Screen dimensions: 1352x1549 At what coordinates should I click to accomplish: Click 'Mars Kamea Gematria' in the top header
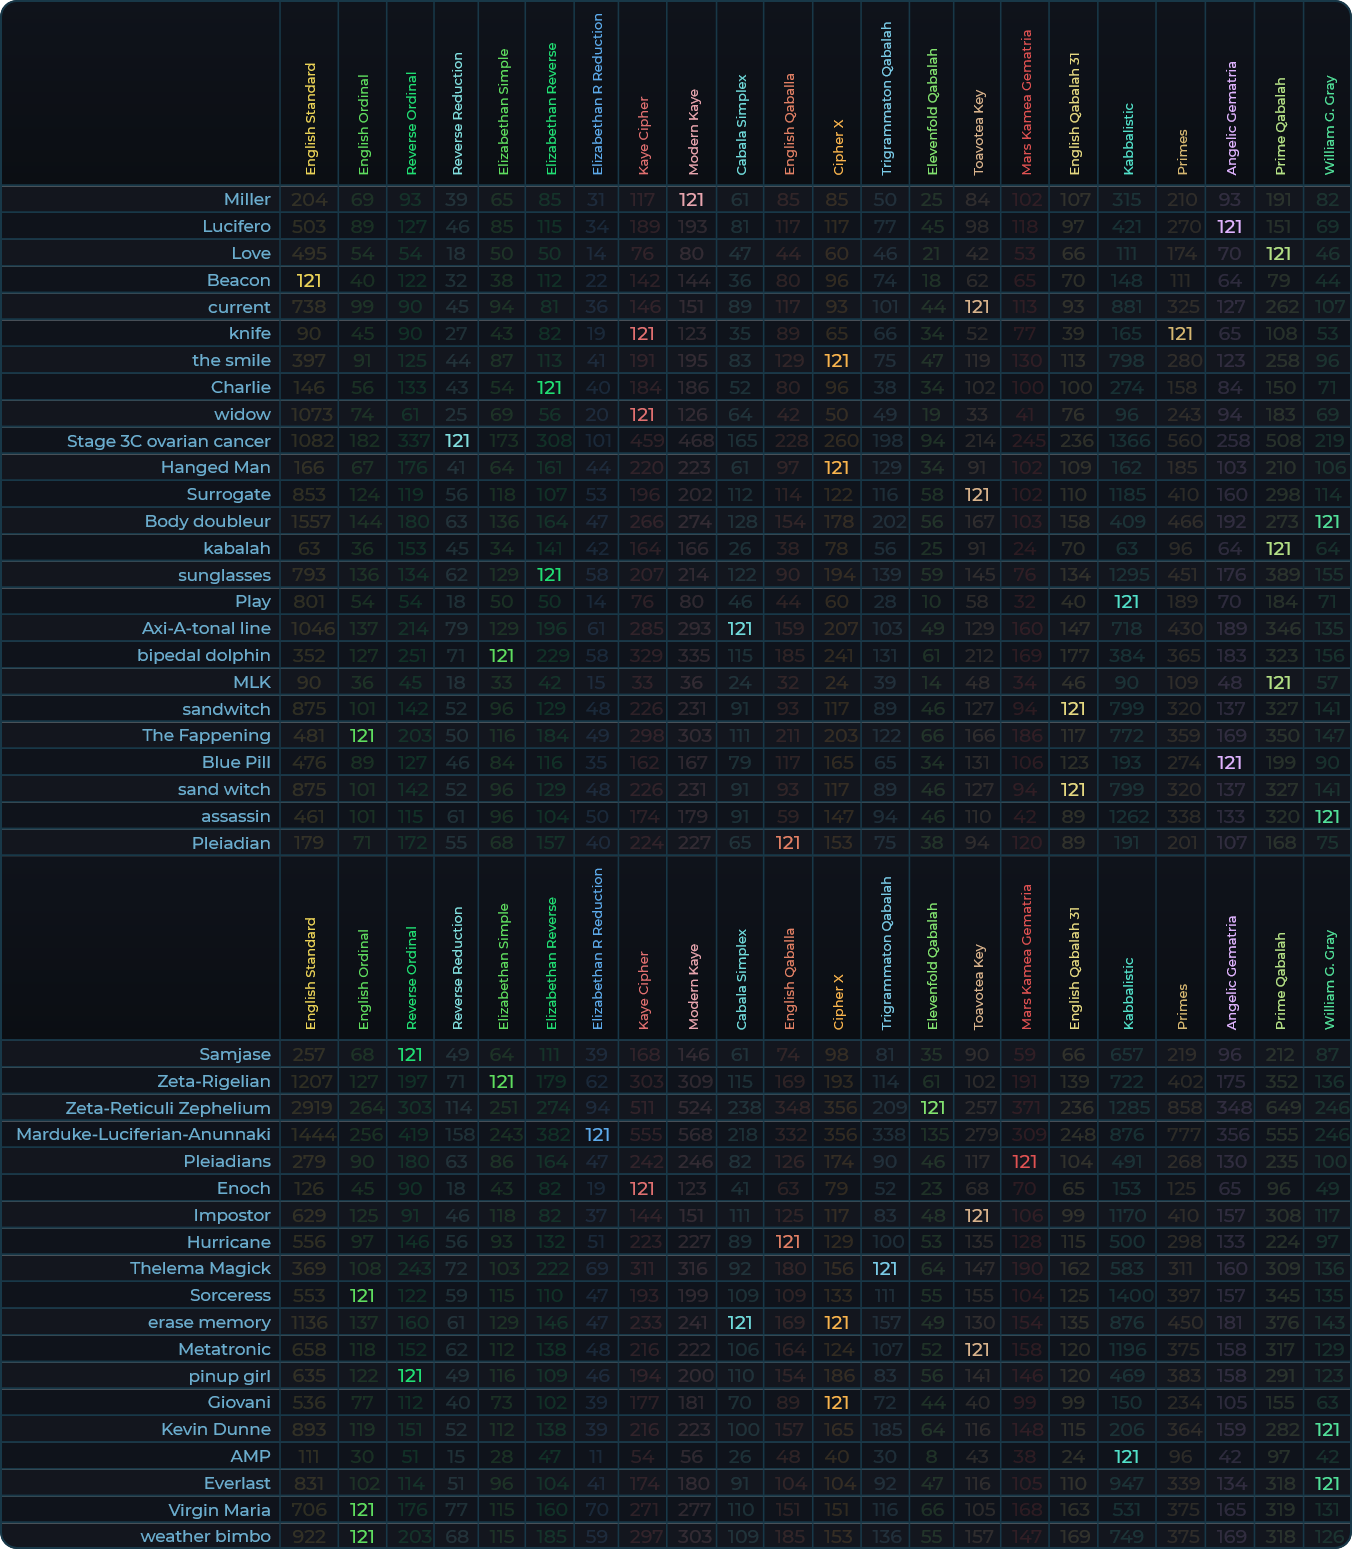tap(1026, 102)
